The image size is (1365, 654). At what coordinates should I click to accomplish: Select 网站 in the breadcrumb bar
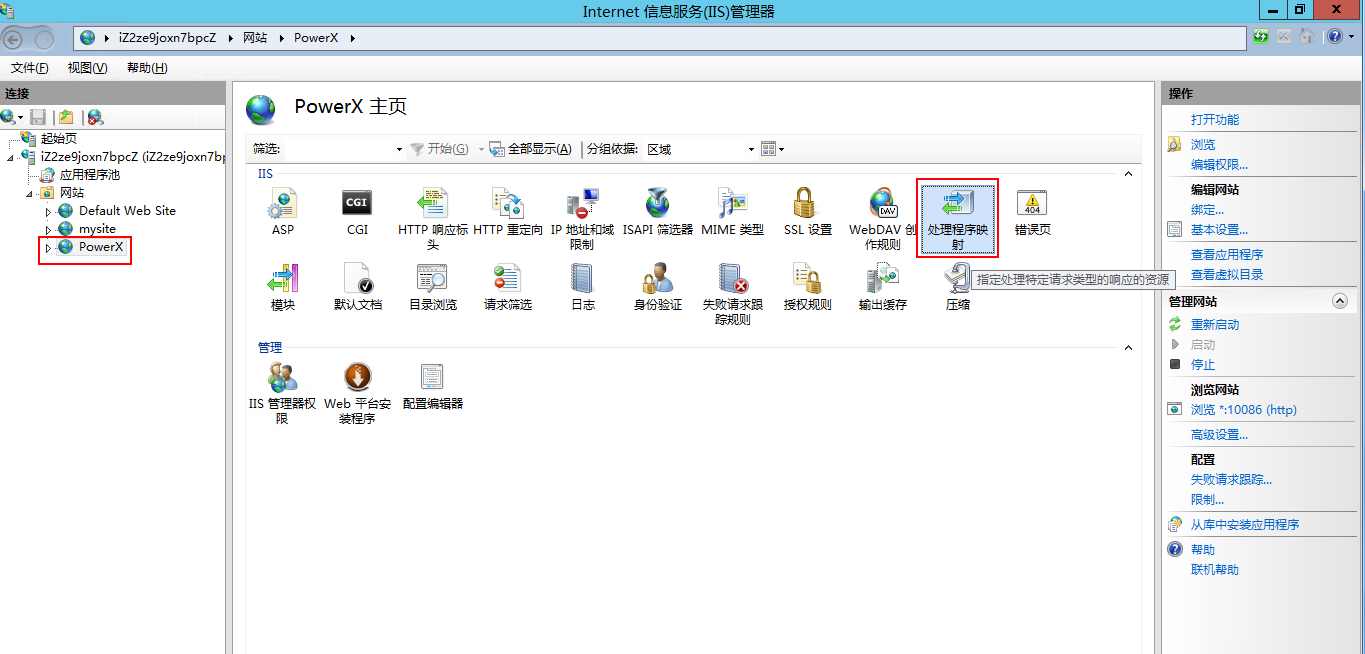click(256, 37)
